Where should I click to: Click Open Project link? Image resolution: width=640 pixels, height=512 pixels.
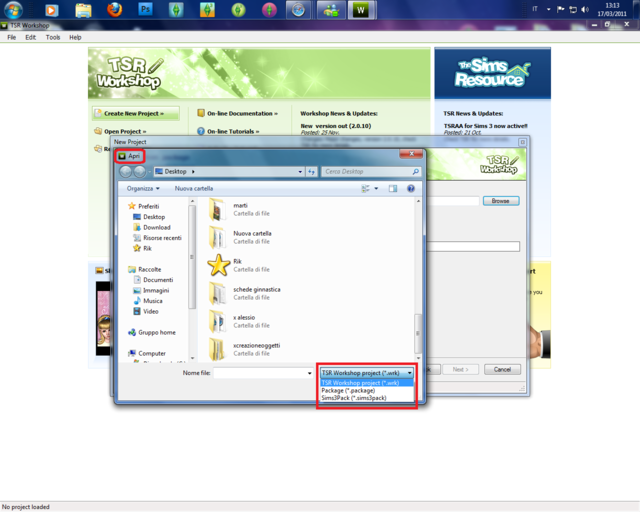pyautogui.click(x=121, y=131)
